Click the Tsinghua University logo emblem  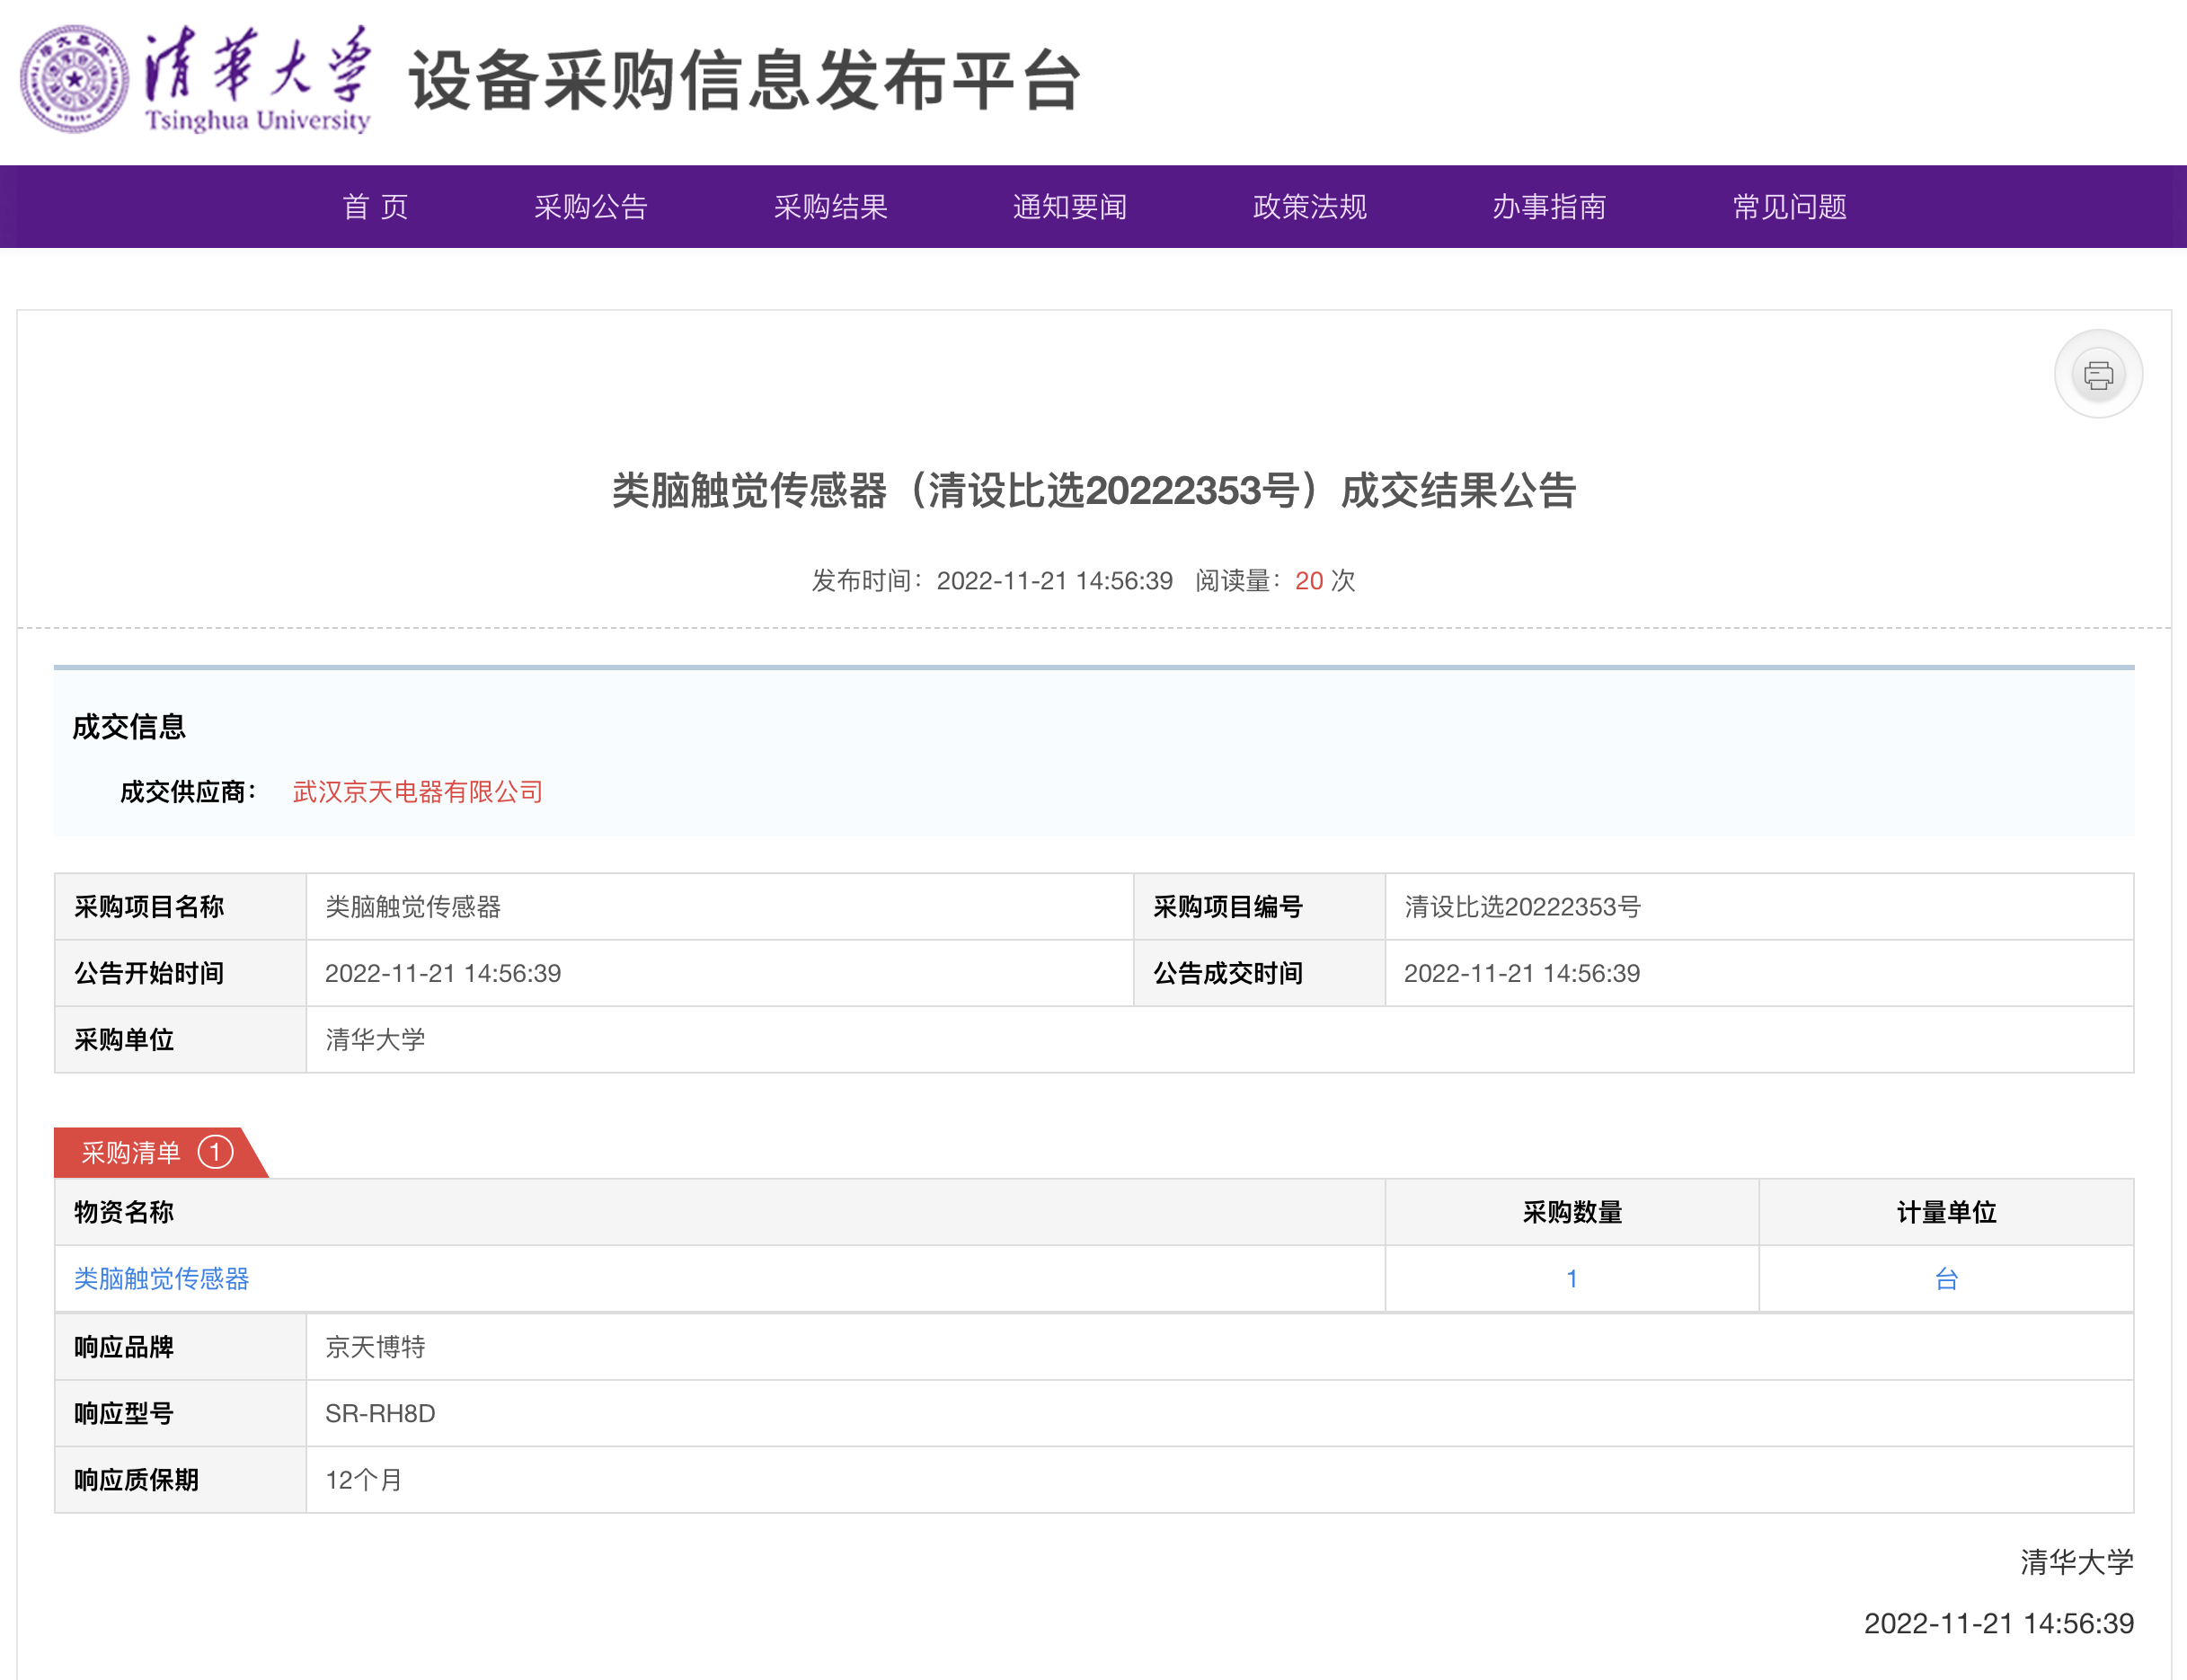74,79
